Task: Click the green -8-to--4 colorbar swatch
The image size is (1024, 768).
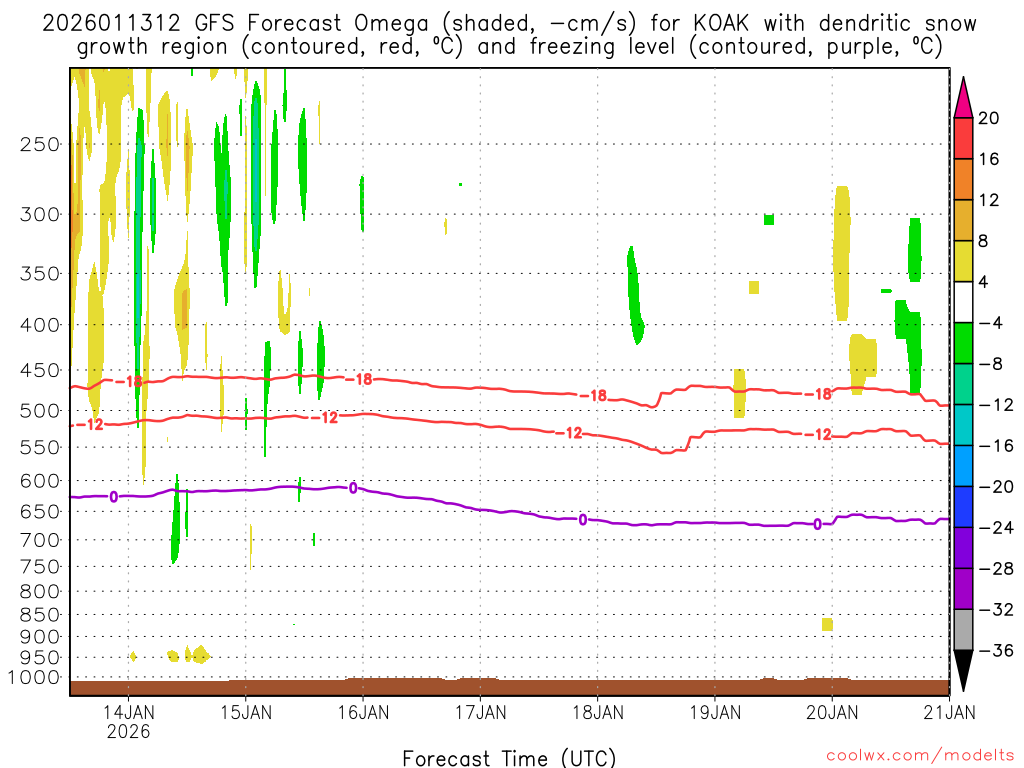Action: (963, 343)
